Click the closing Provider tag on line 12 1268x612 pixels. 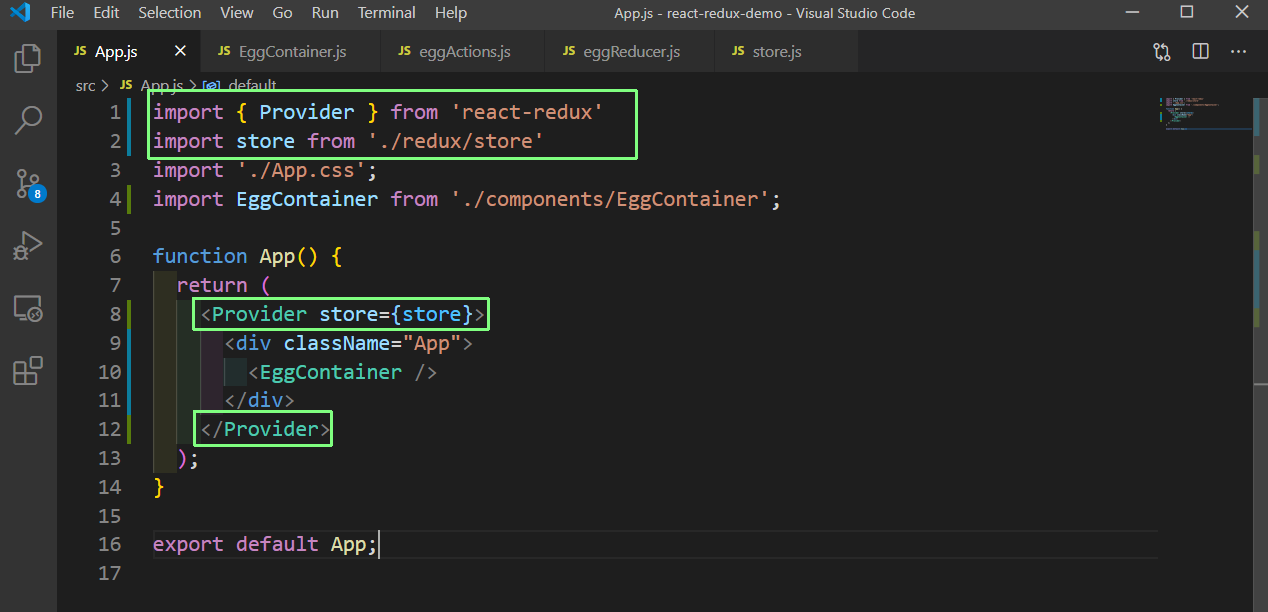(265, 429)
